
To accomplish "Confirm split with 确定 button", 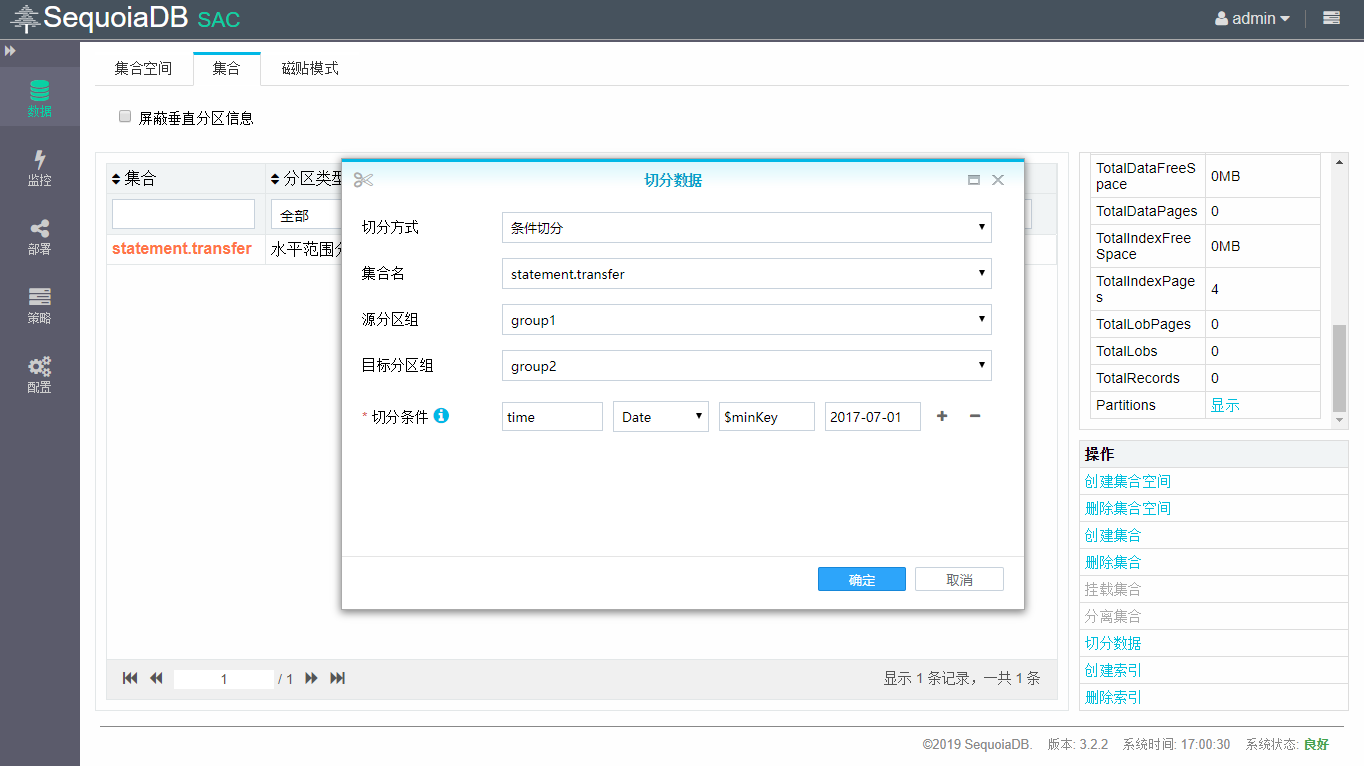I will [862, 580].
